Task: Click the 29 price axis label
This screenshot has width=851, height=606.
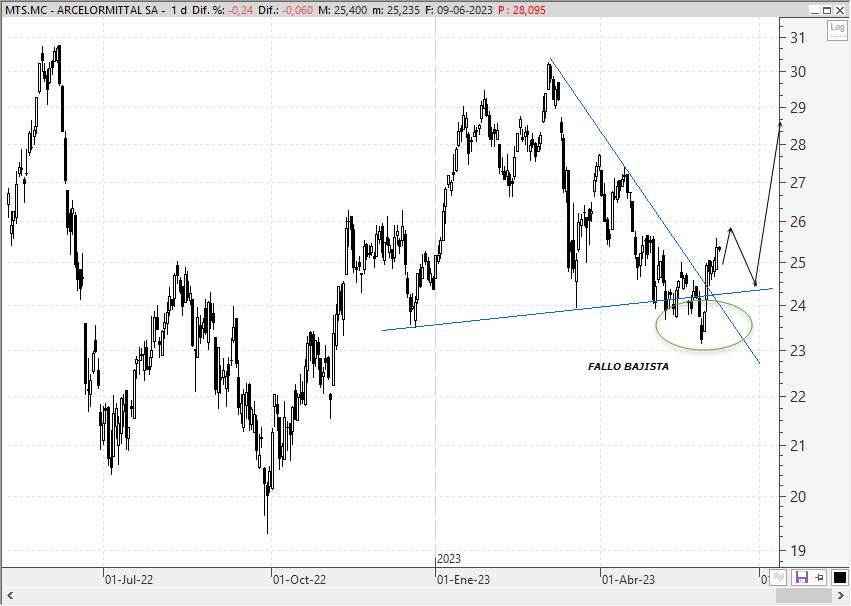Action: 797,107
